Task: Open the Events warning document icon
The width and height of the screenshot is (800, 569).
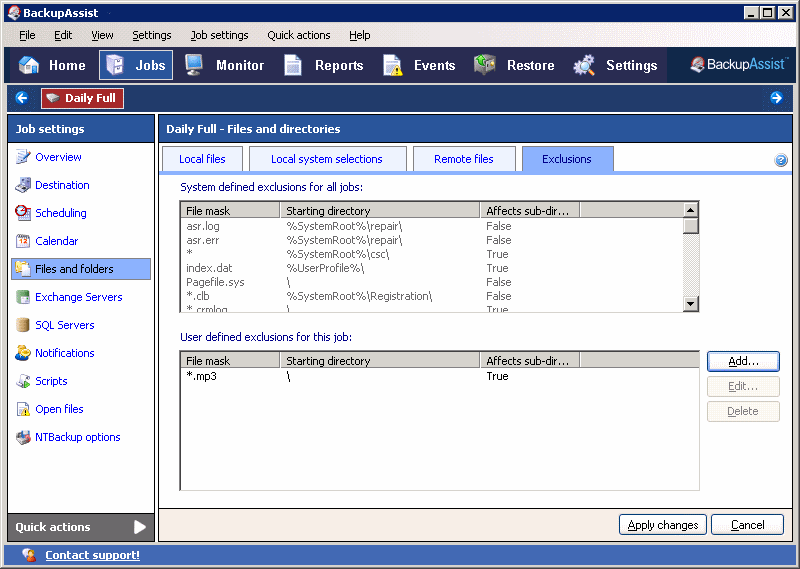Action: [392, 65]
